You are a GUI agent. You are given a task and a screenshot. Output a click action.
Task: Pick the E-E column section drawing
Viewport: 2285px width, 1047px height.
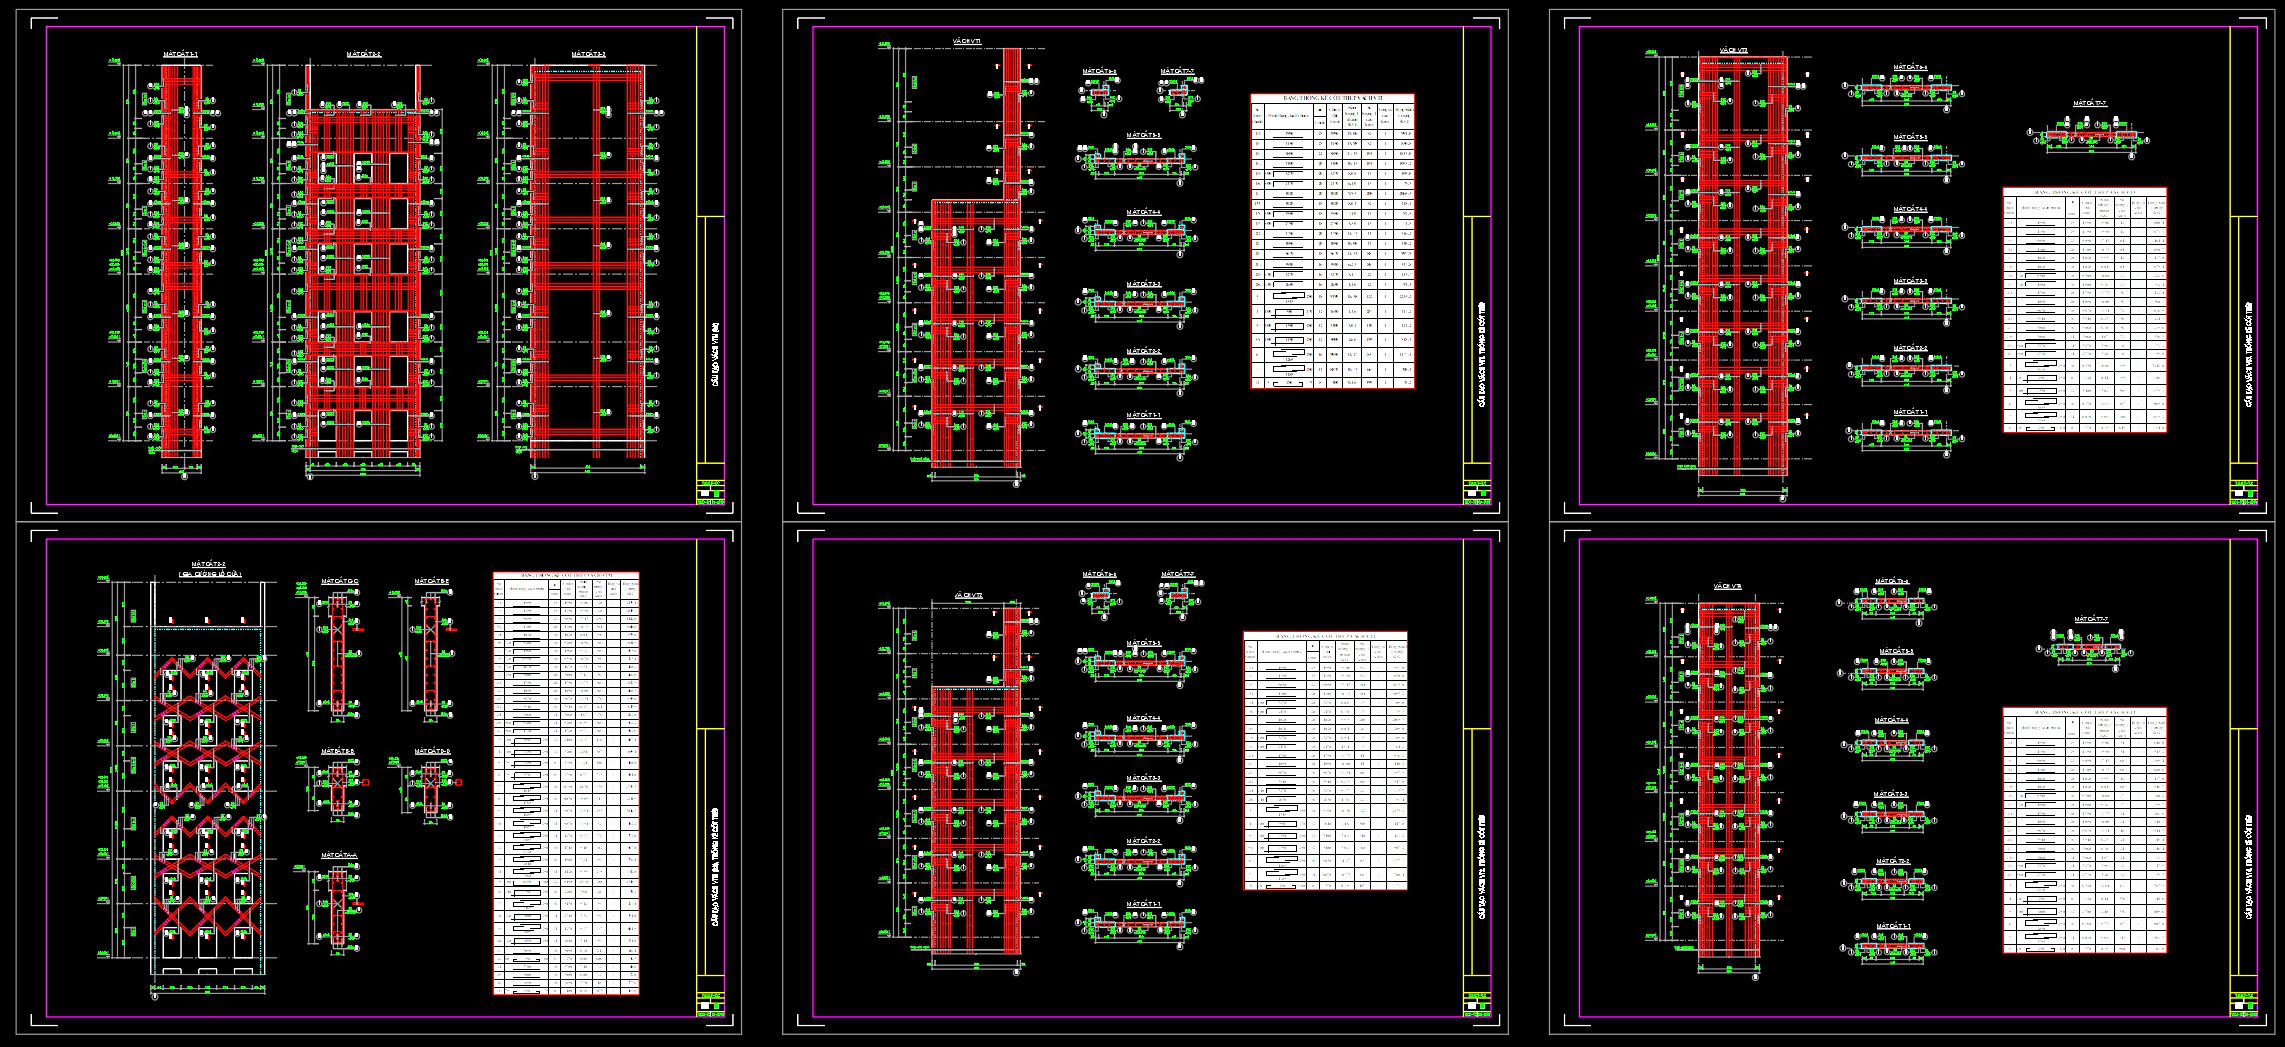point(431,655)
